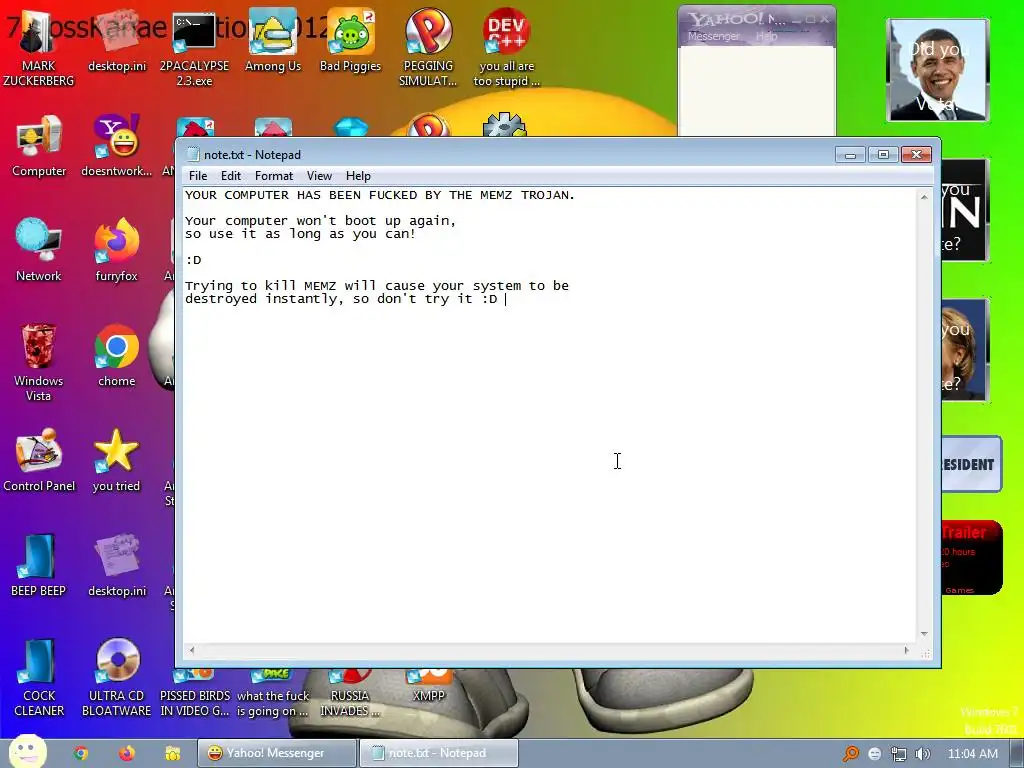Open the Network desktop icon

(39, 251)
